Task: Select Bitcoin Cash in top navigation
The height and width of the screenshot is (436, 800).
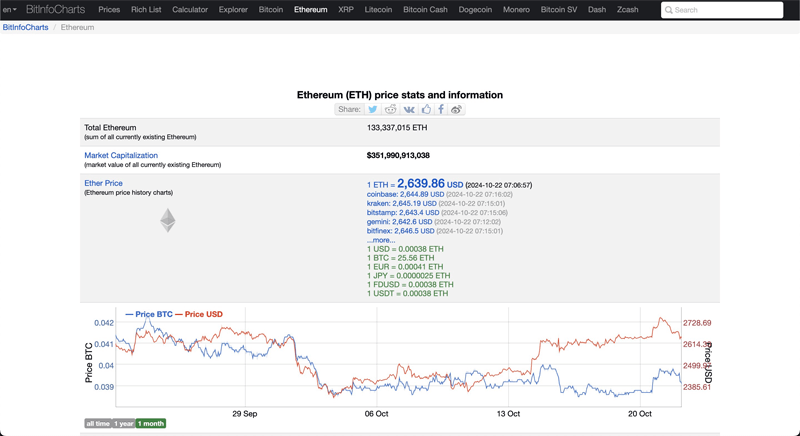Action: click(x=426, y=10)
